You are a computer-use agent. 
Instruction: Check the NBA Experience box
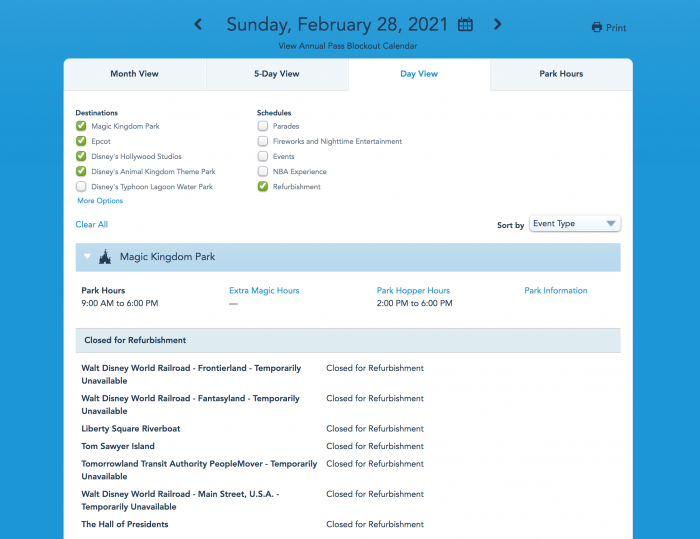pos(263,171)
